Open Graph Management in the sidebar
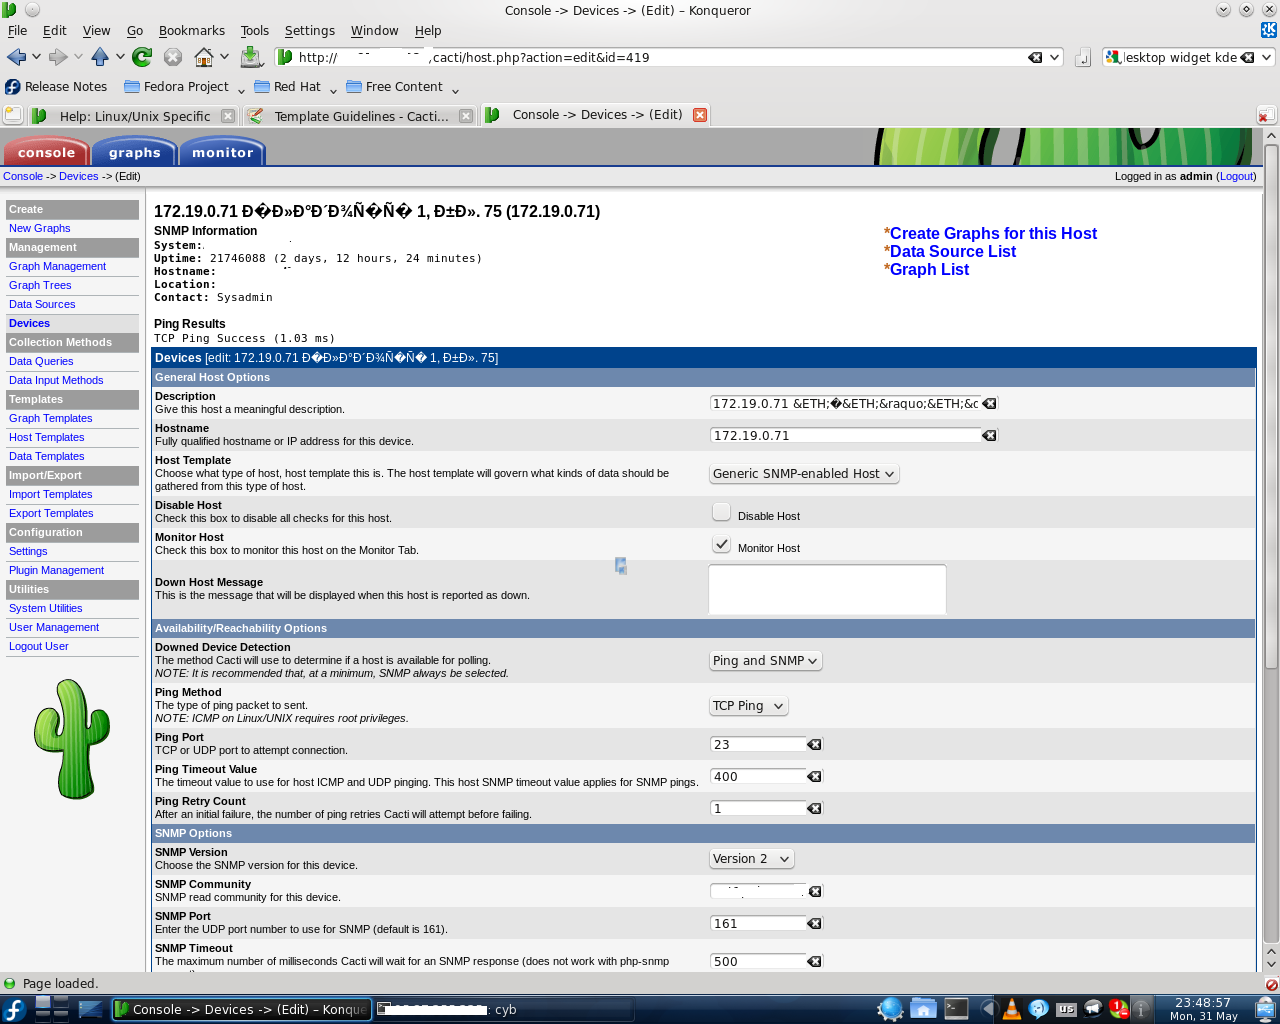Screen dimensions: 1280x1024 click(57, 266)
